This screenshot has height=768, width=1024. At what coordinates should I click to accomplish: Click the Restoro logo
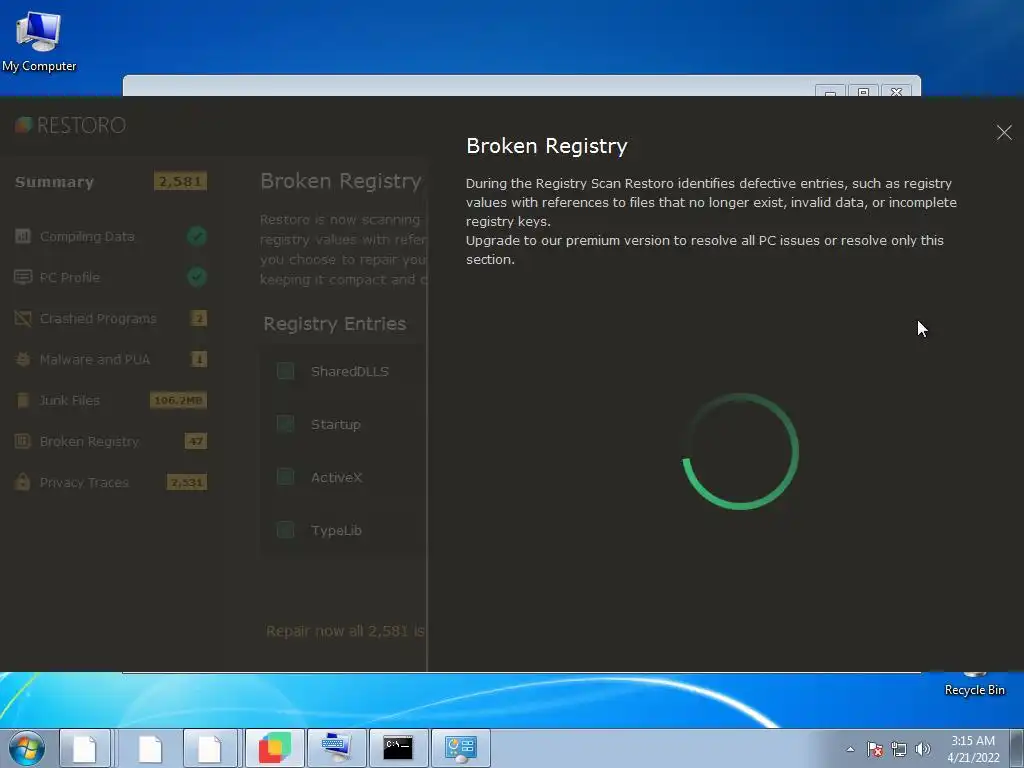coord(71,125)
